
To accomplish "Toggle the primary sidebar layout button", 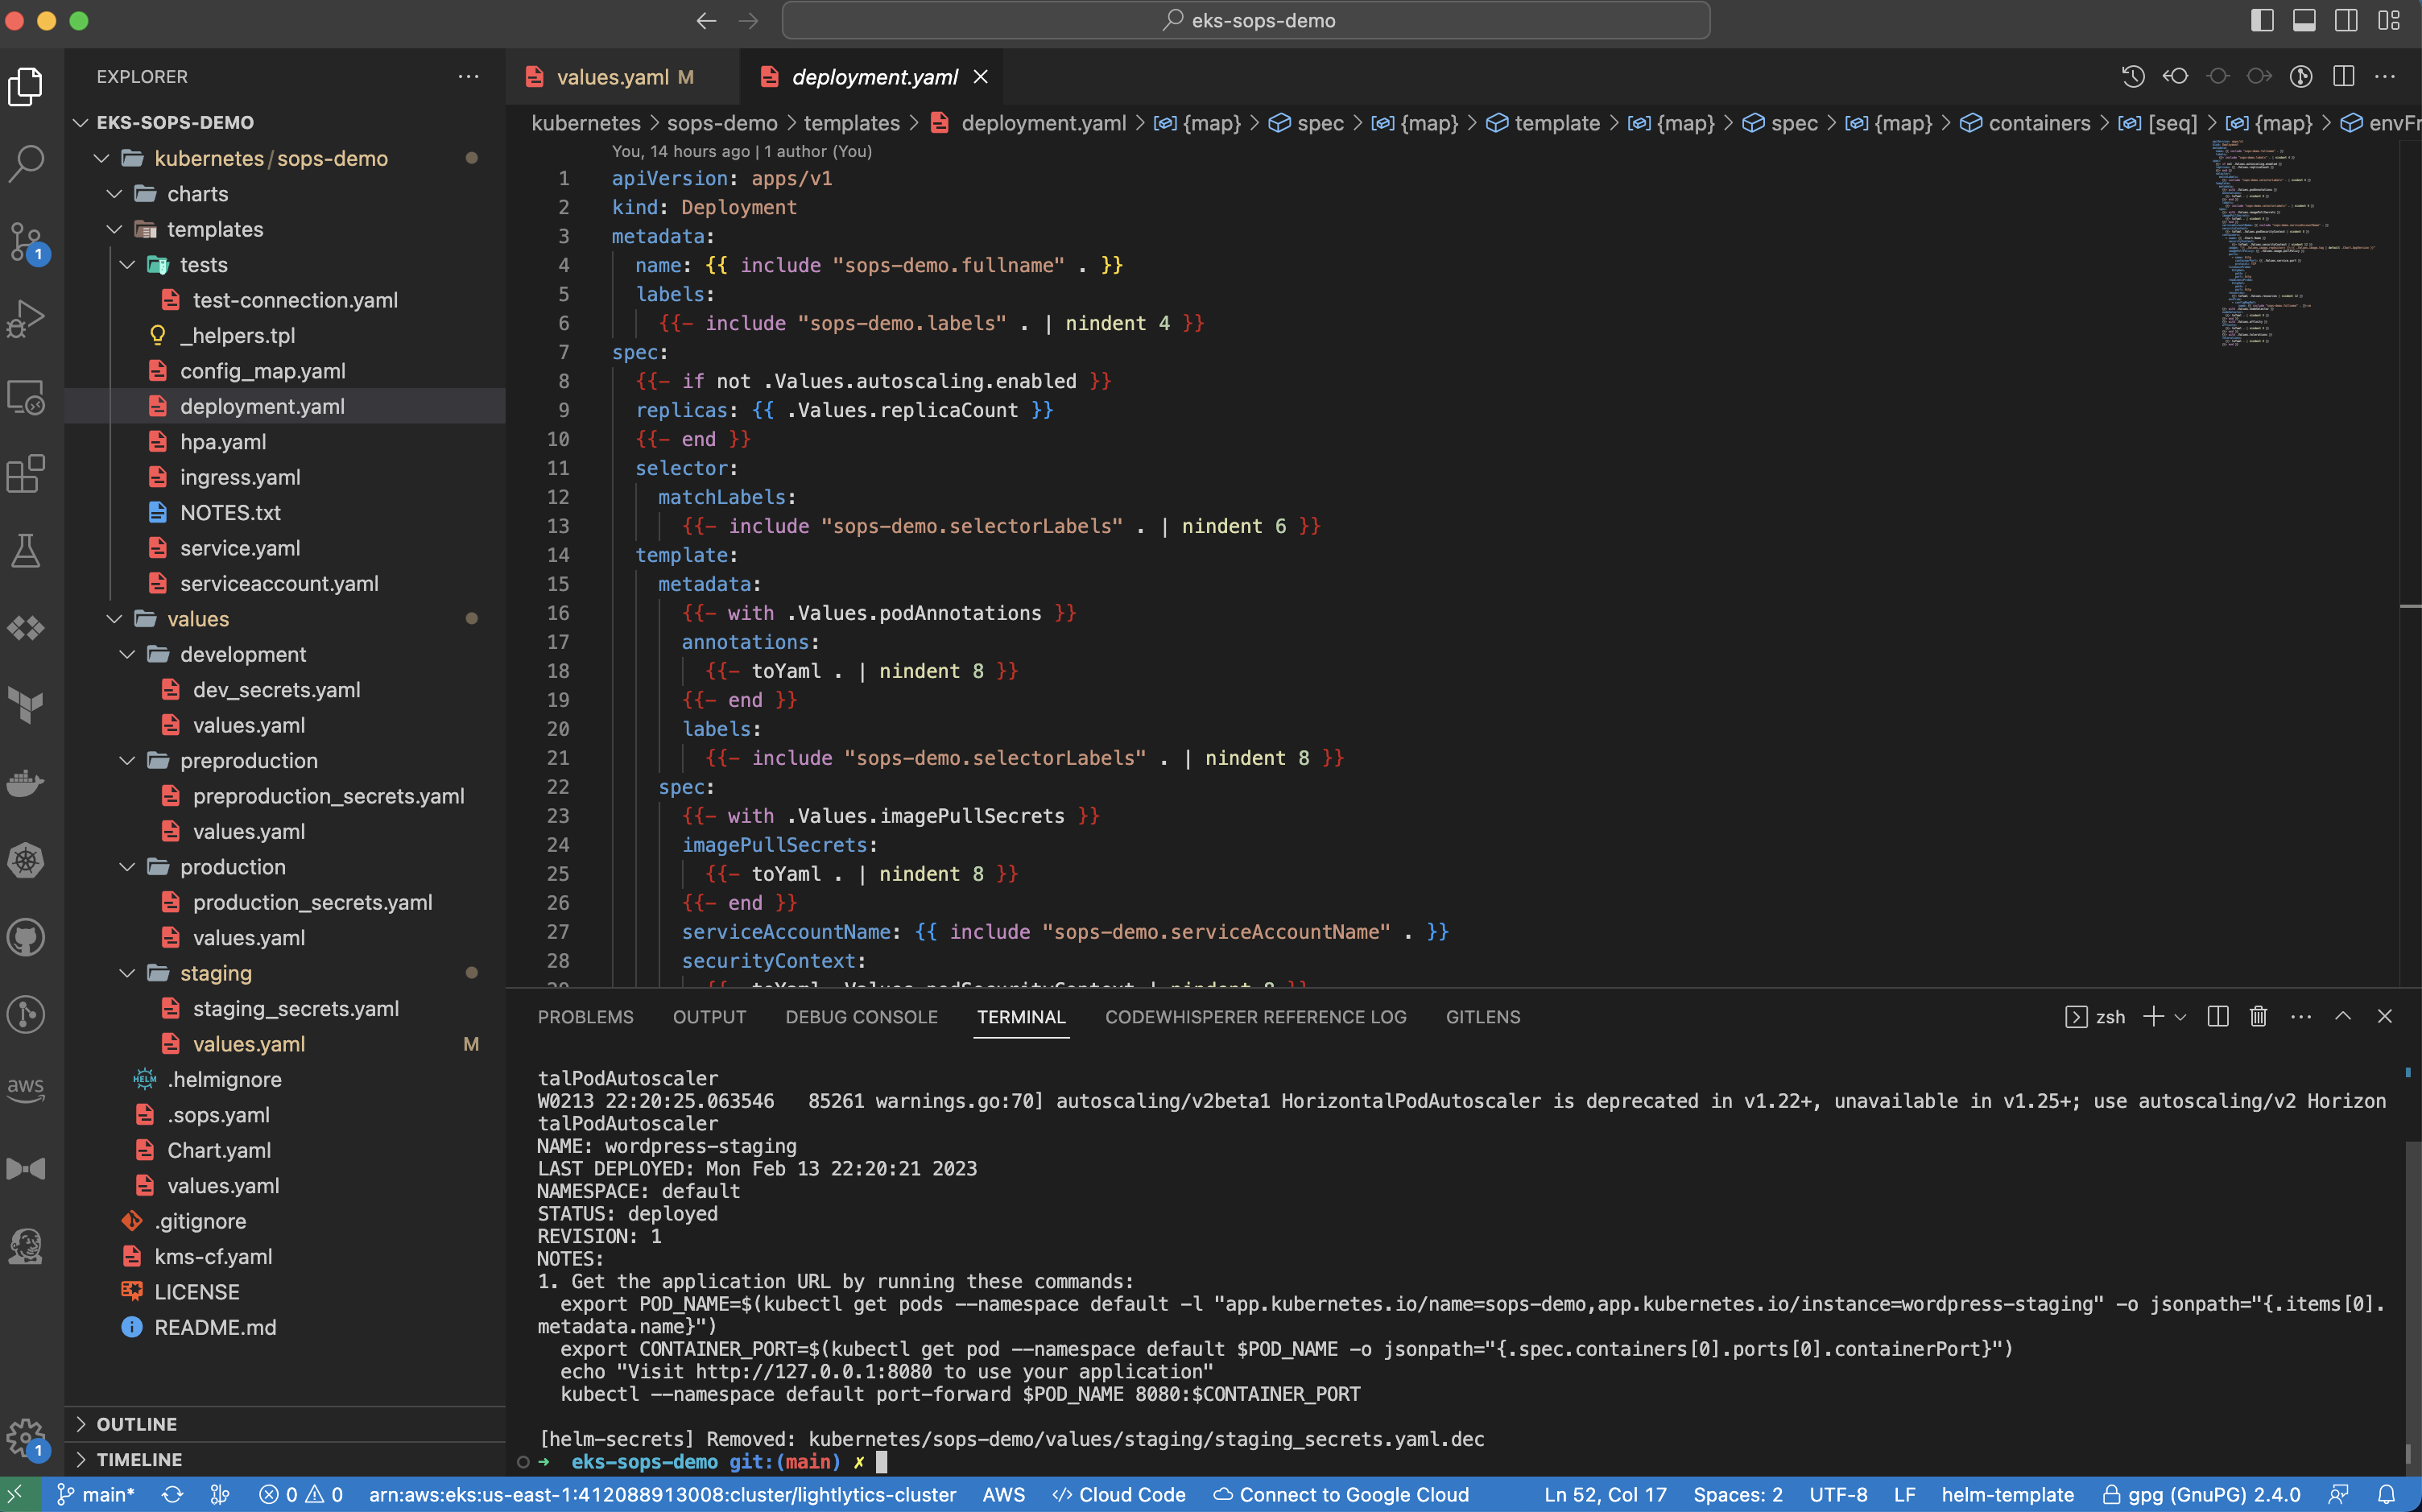I will coord(2262,20).
